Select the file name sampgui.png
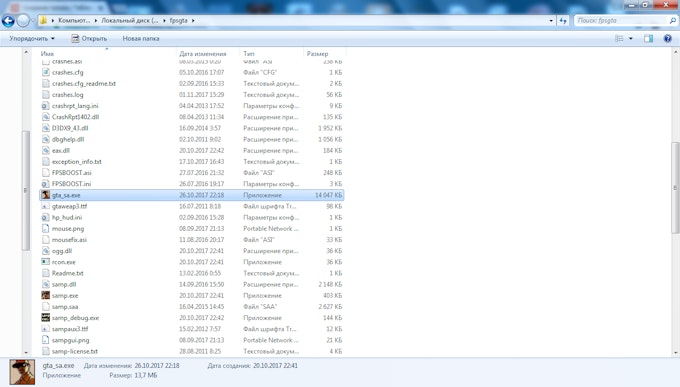Image resolution: width=680 pixels, height=387 pixels. pyautogui.click(x=71, y=340)
